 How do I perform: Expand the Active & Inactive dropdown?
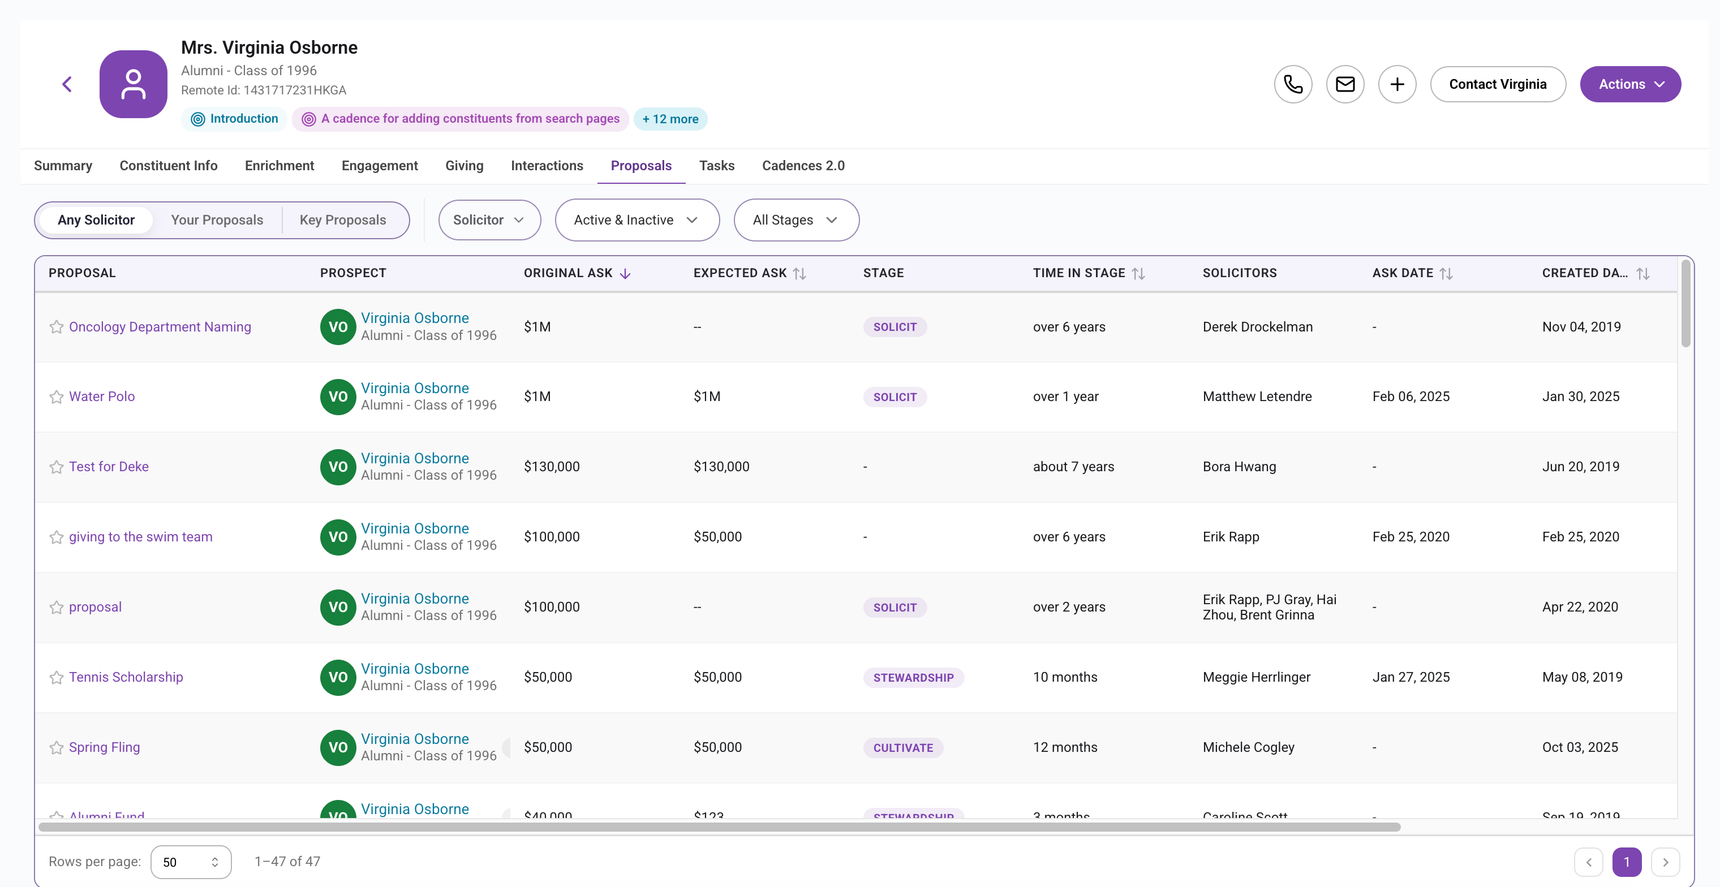tap(637, 220)
